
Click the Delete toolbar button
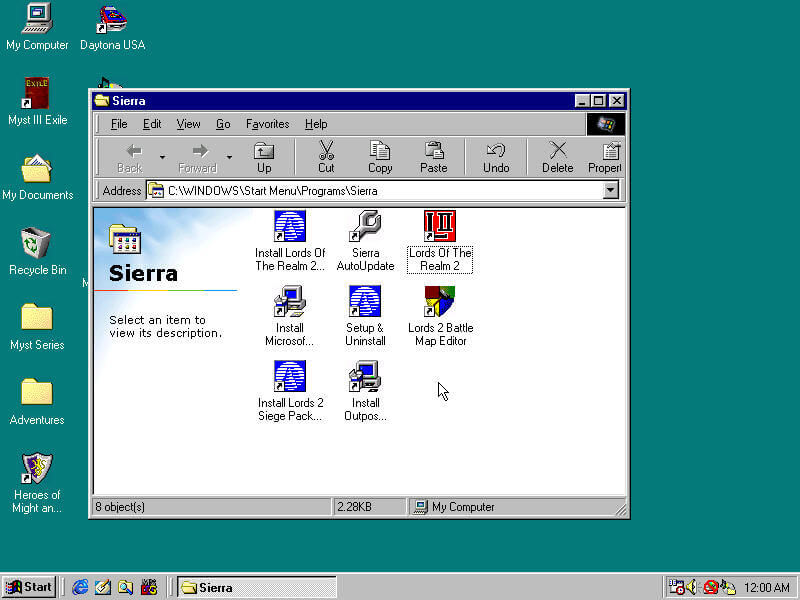(557, 157)
